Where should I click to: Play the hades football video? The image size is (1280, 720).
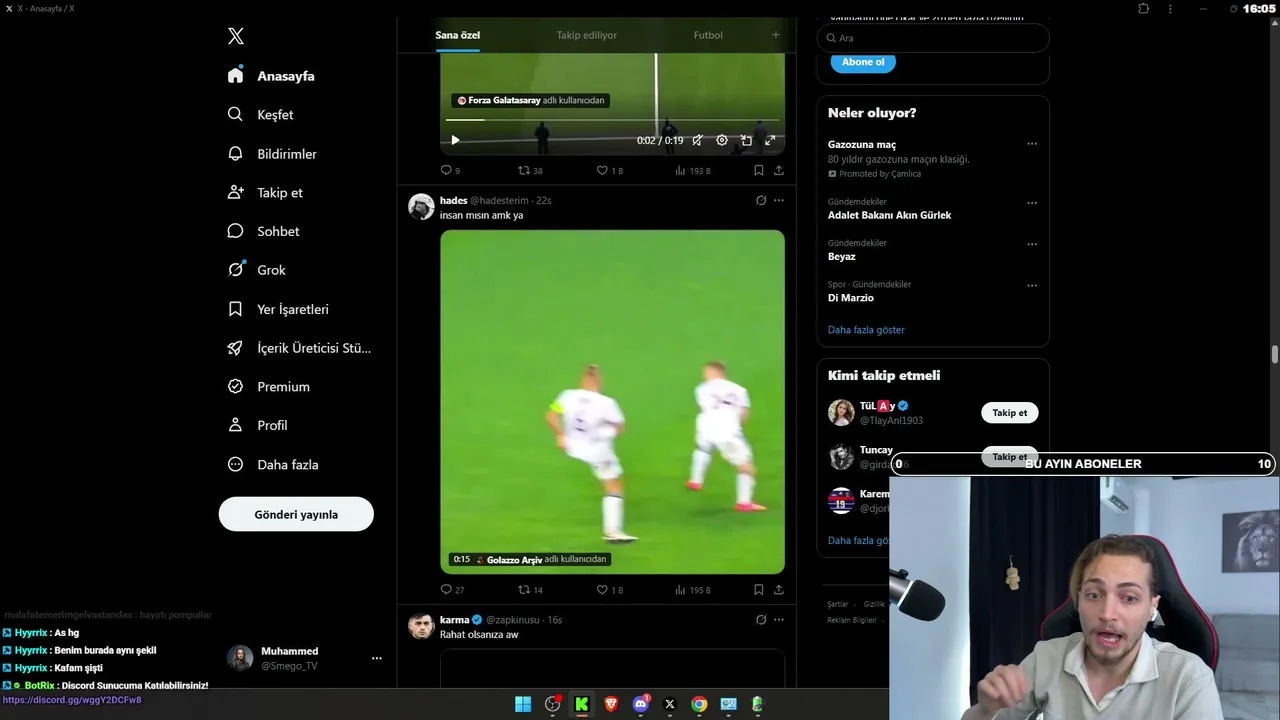612,402
